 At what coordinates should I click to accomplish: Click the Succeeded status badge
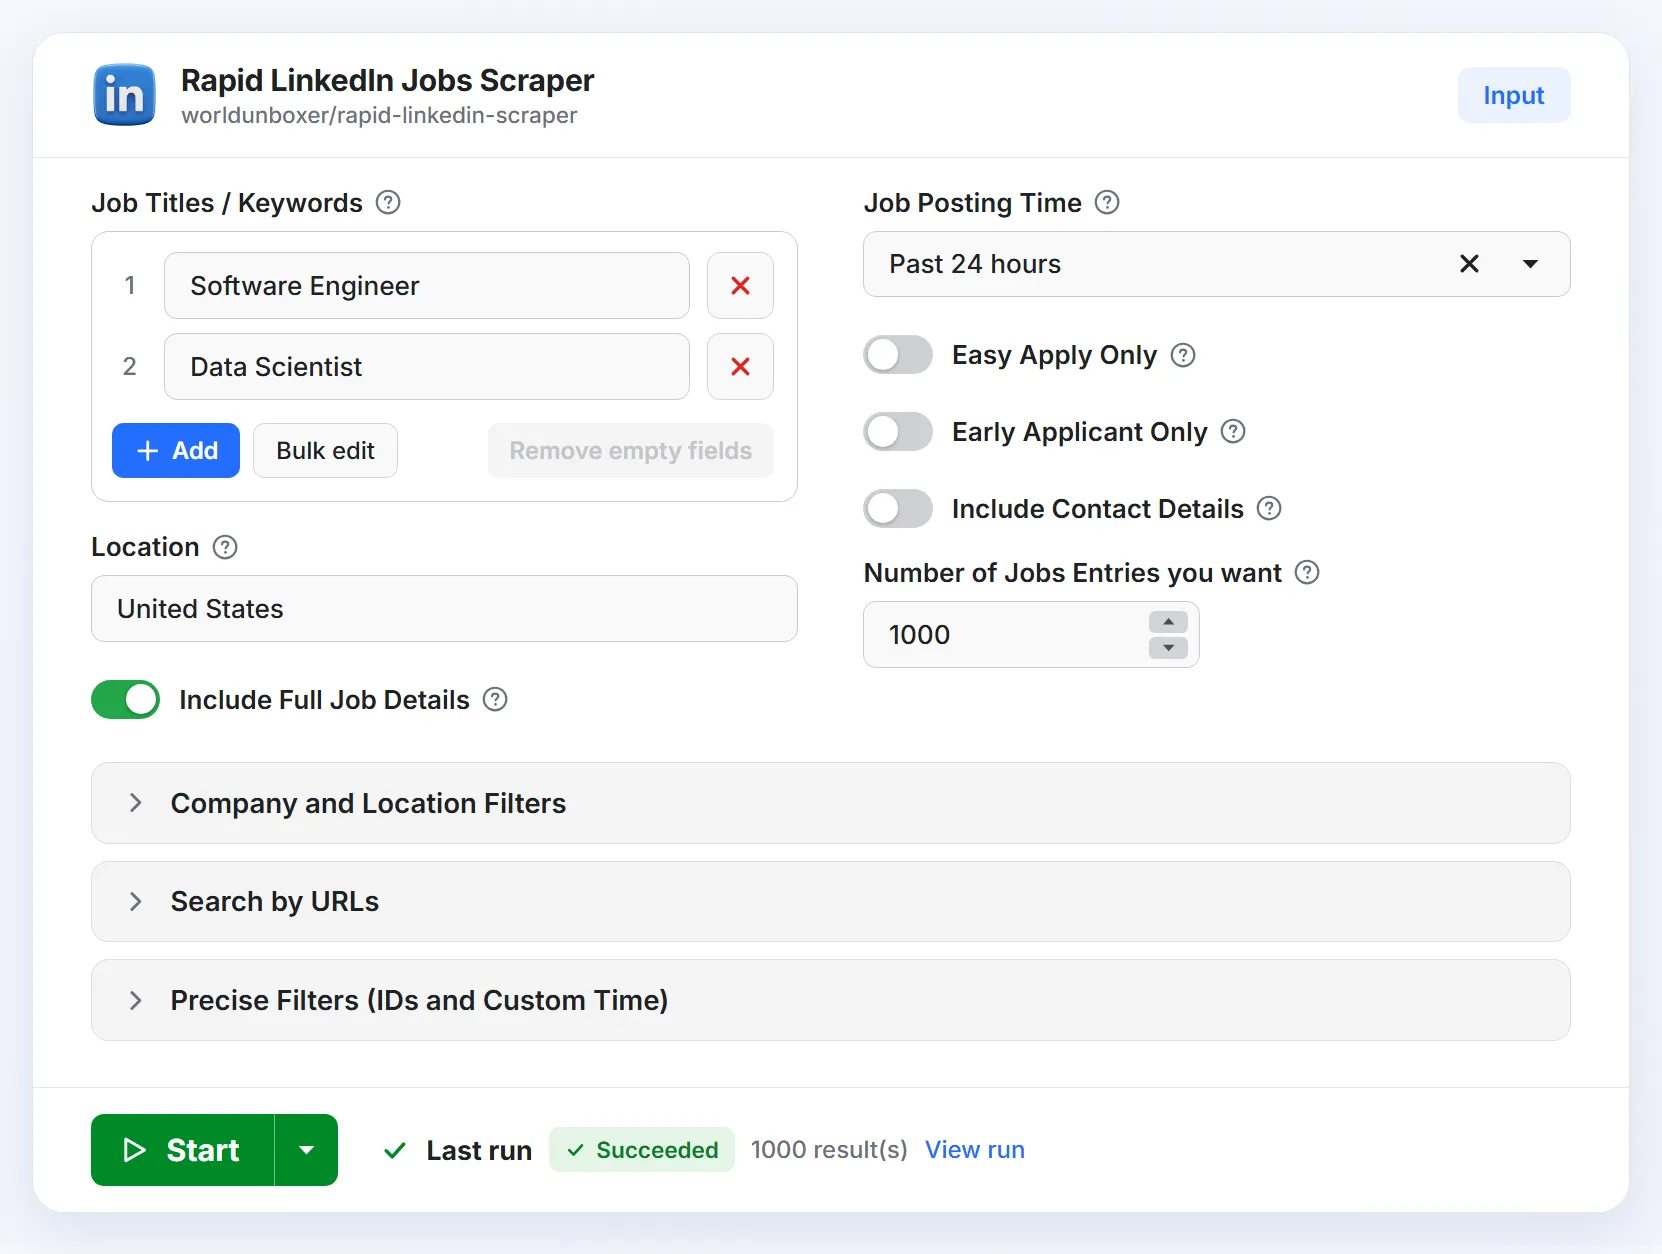pyautogui.click(x=642, y=1150)
